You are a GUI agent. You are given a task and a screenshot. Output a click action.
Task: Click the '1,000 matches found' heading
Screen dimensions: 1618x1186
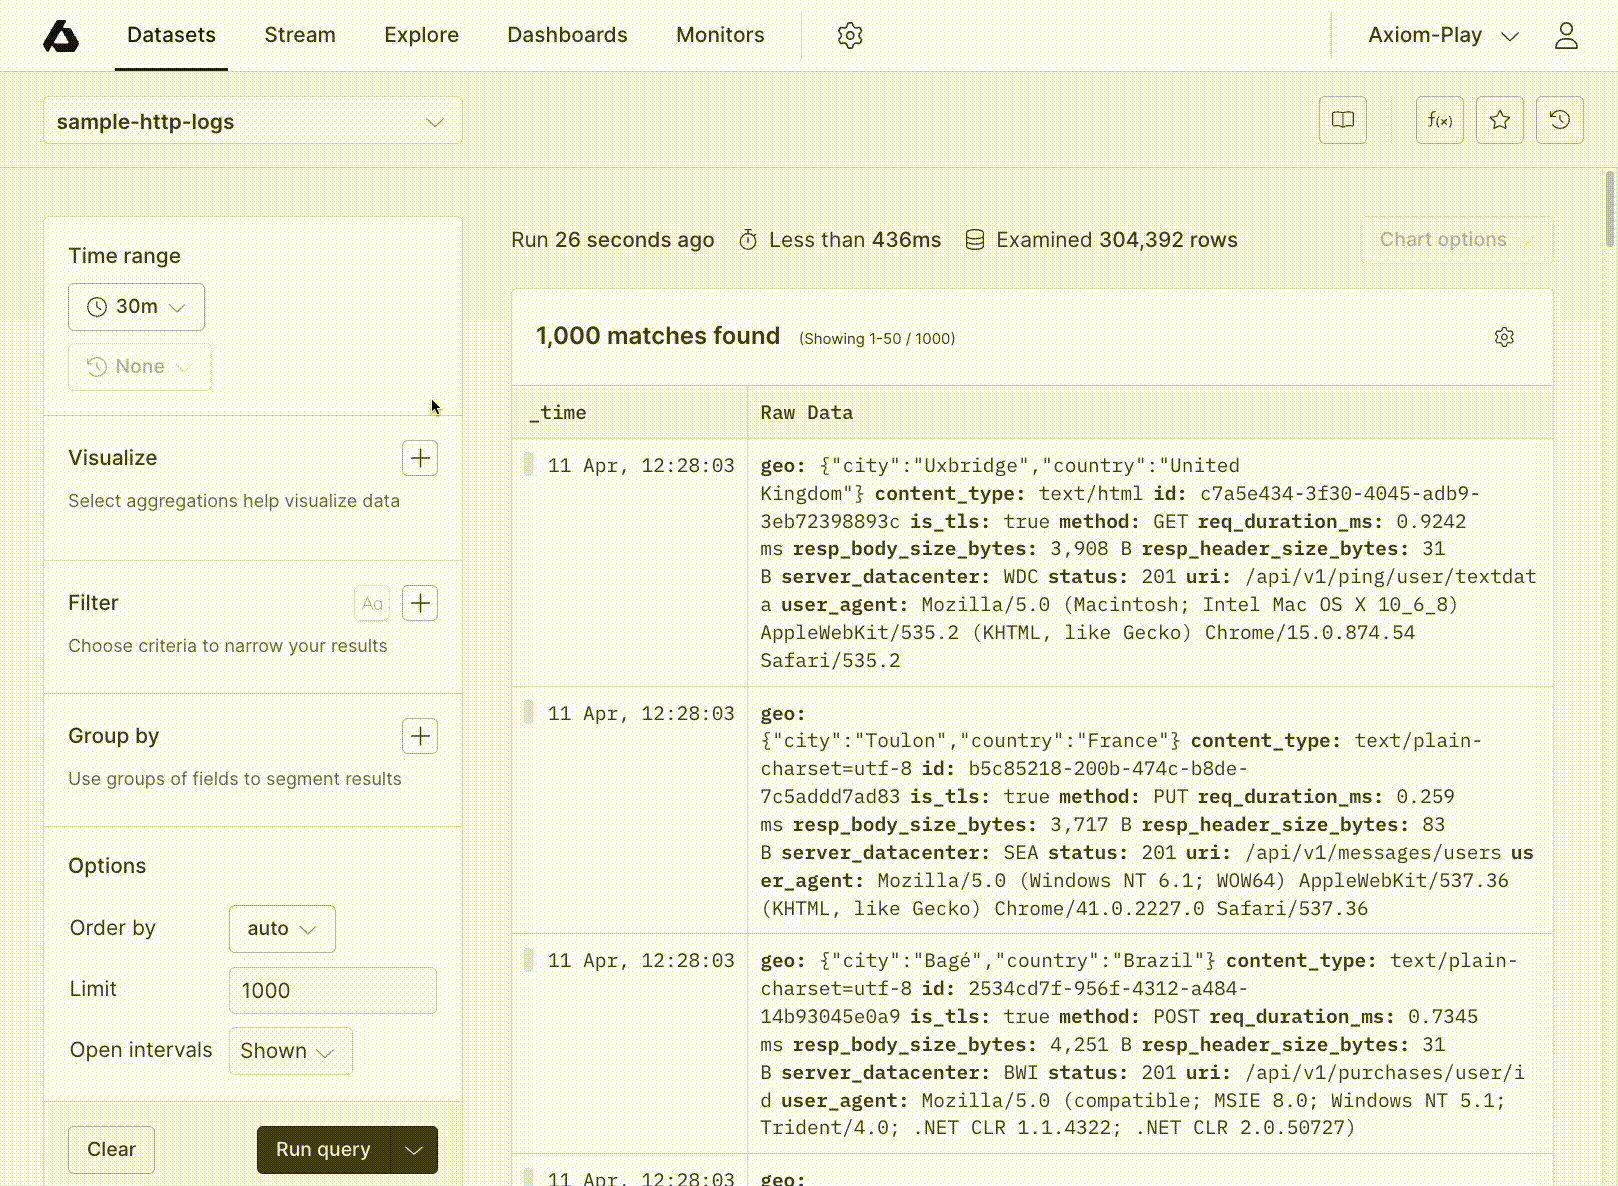coord(658,336)
